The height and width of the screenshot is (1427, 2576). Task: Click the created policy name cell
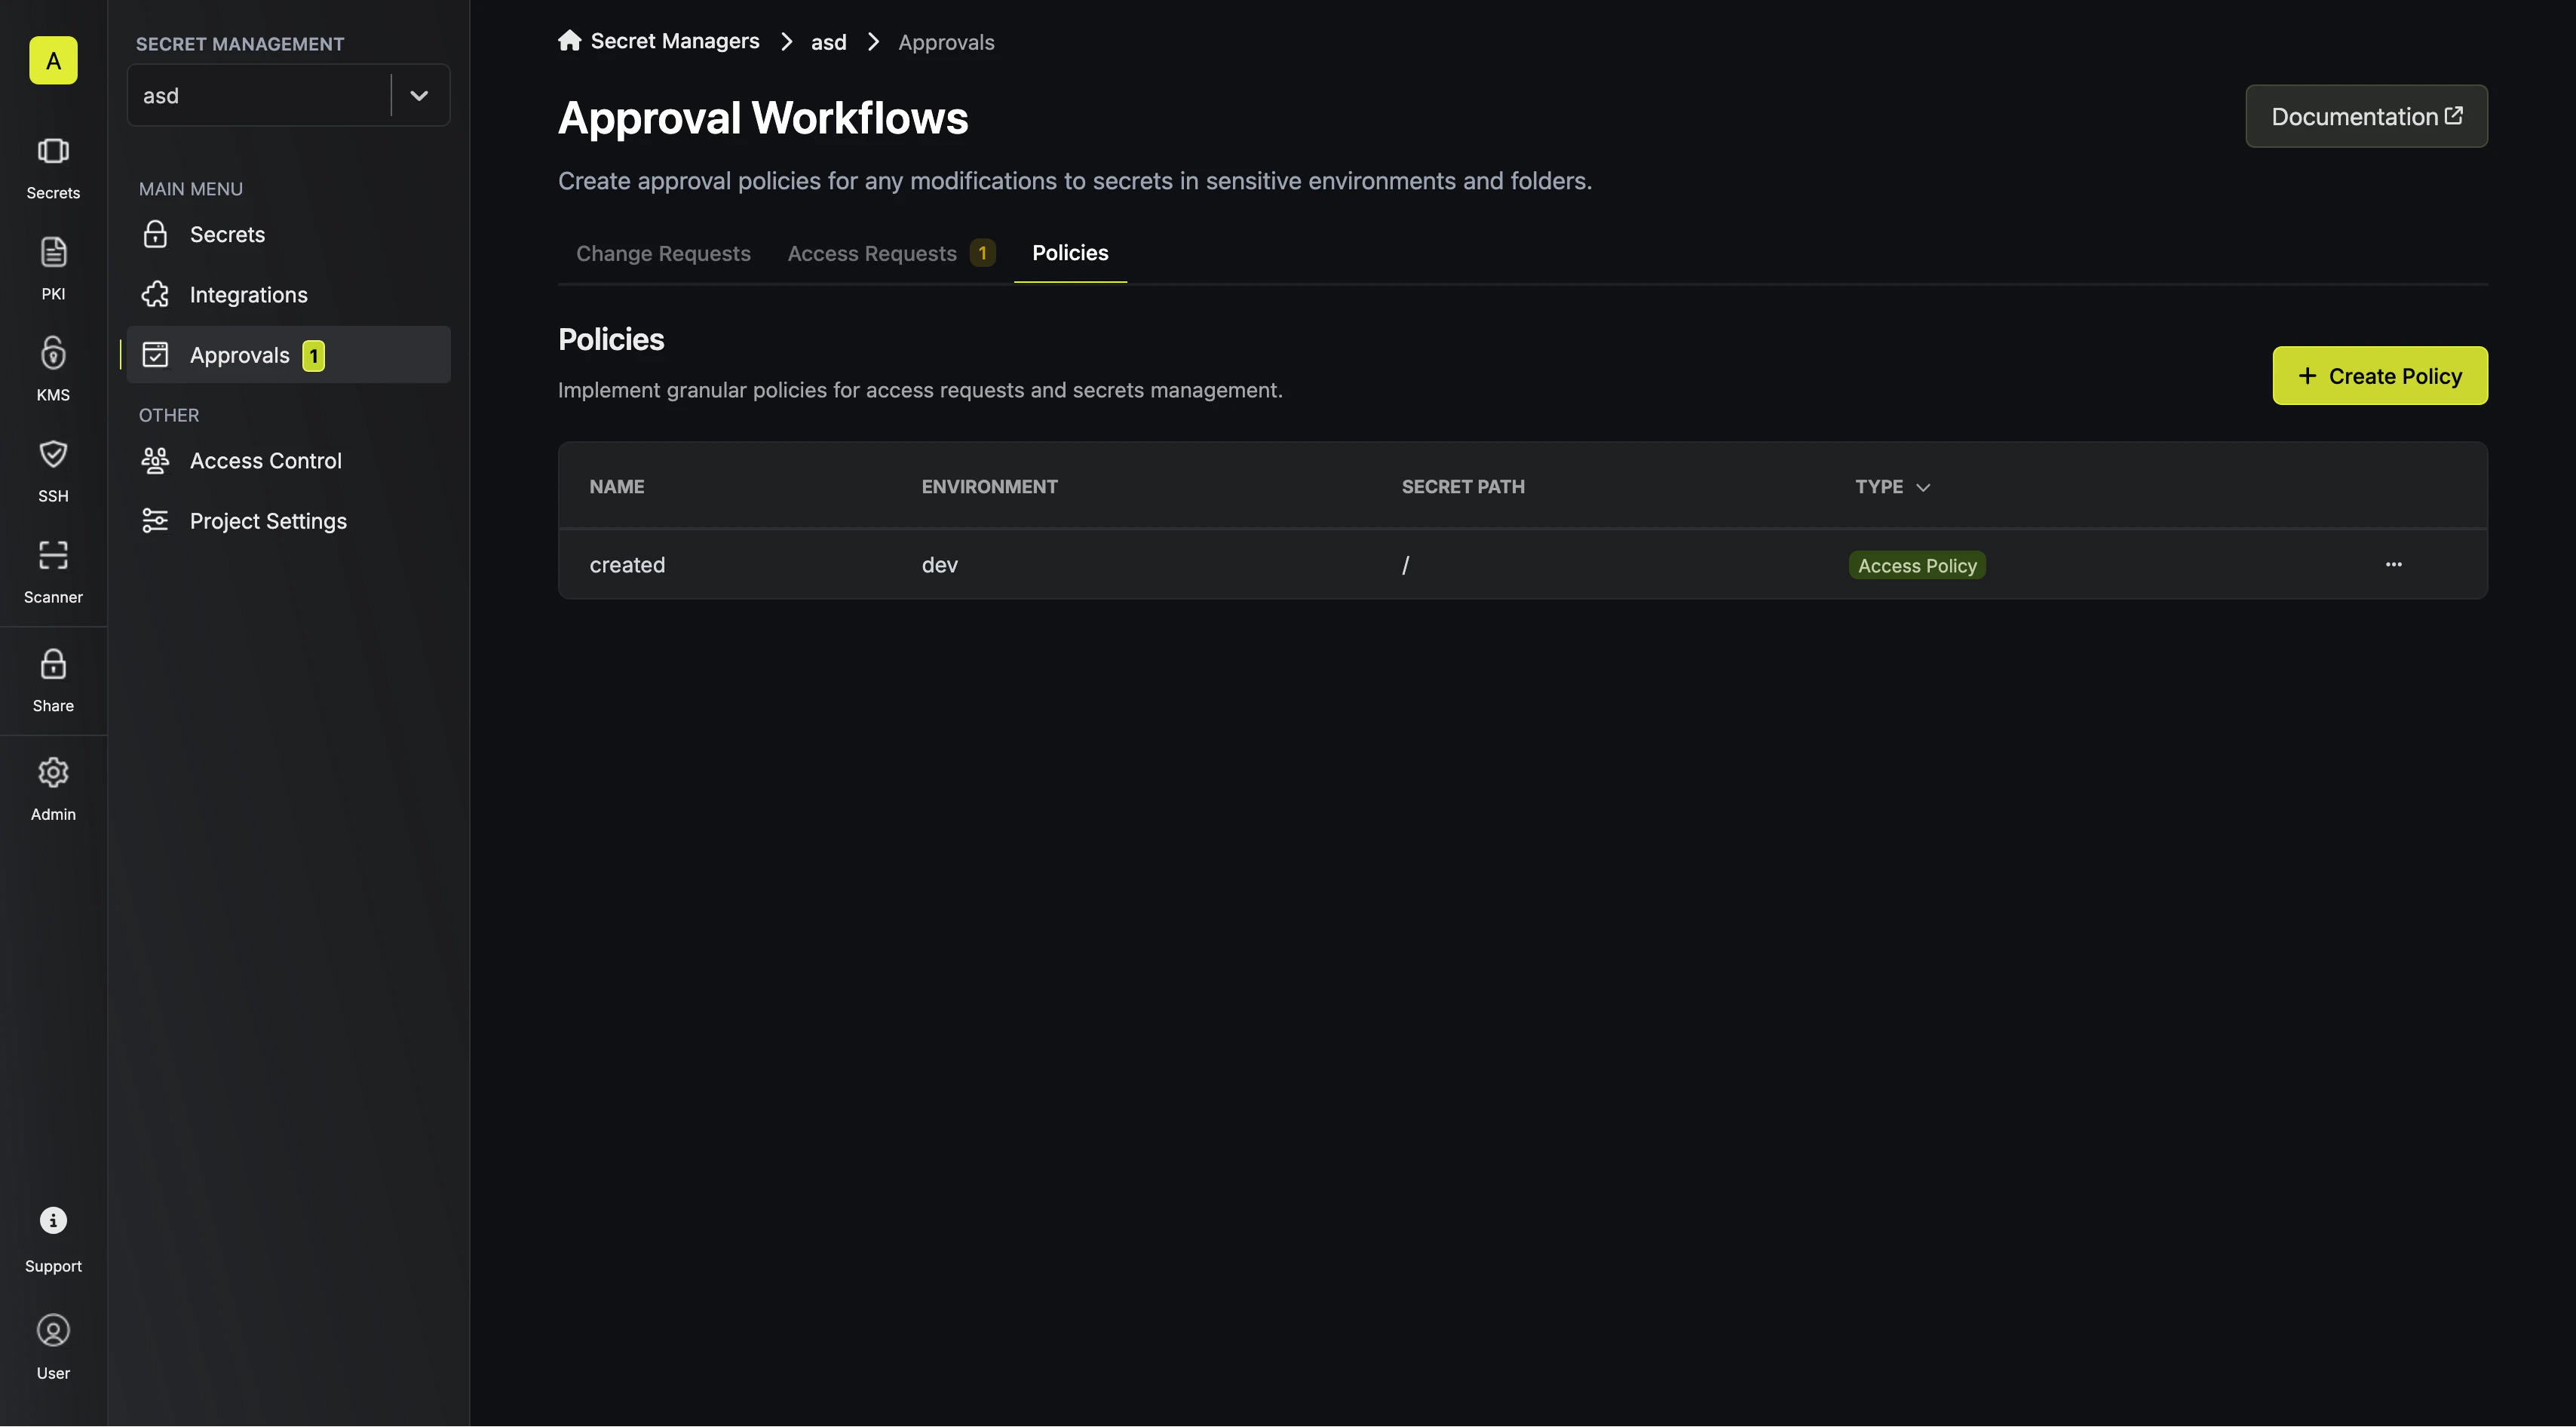pos(627,564)
